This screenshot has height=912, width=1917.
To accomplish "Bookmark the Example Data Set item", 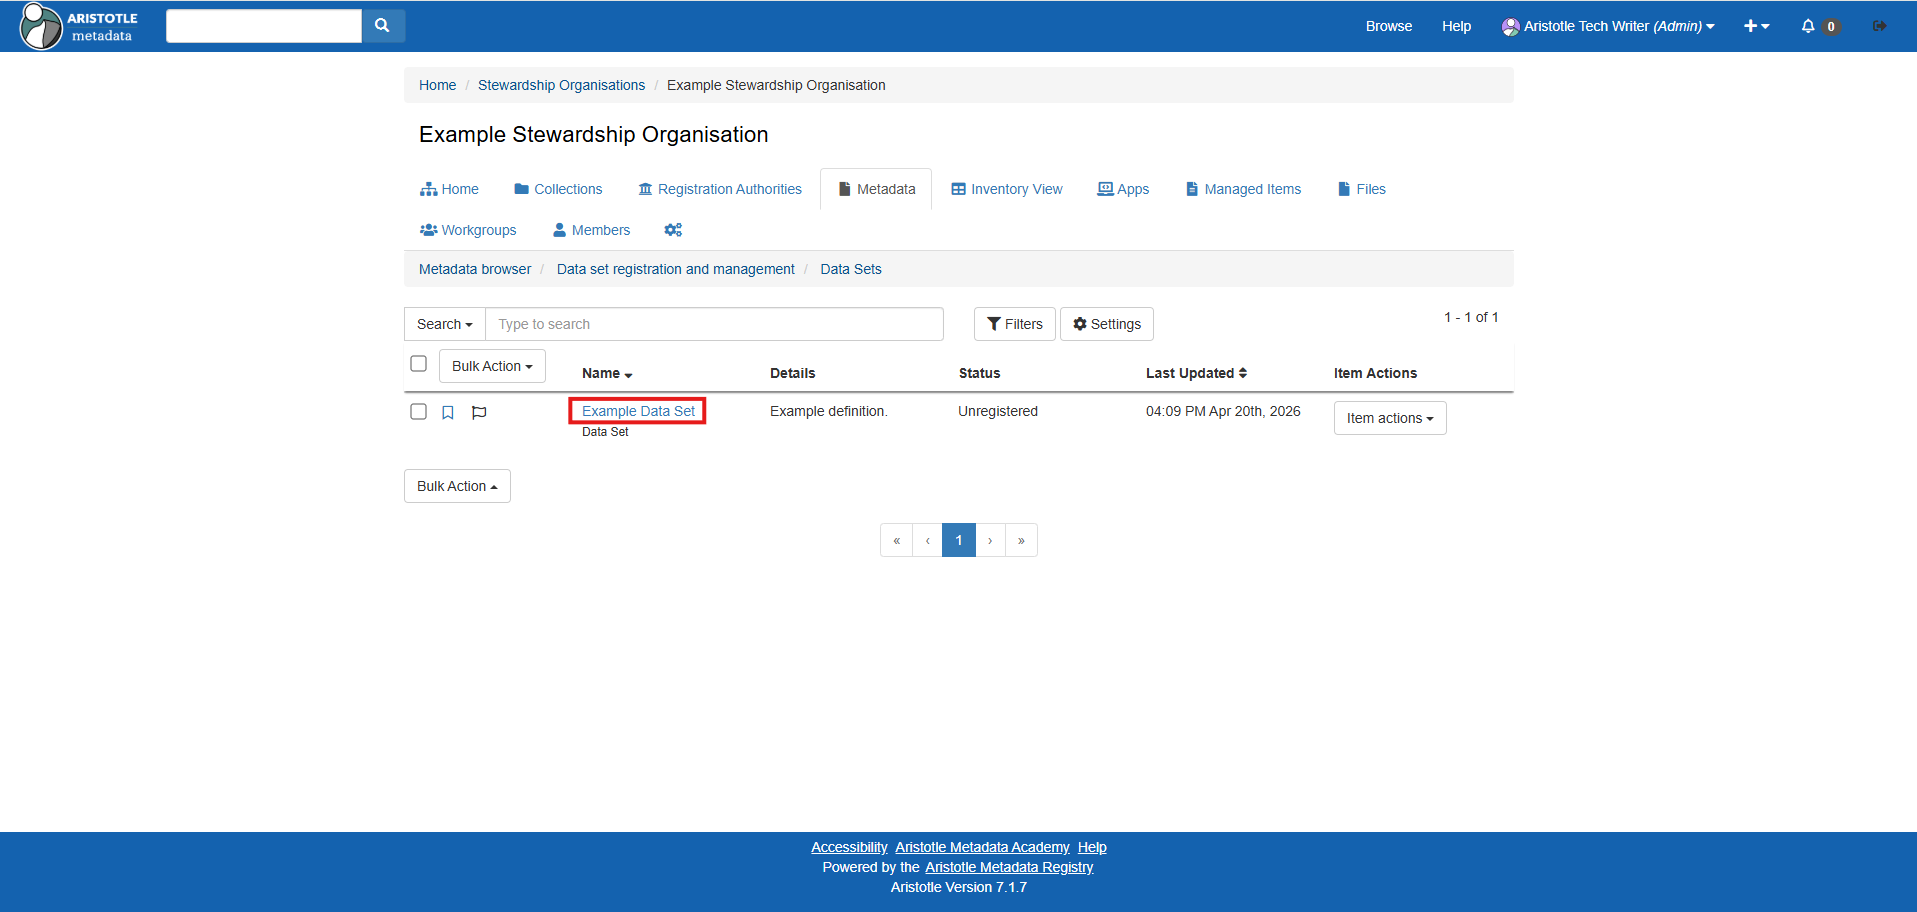I will pos(448,412).
